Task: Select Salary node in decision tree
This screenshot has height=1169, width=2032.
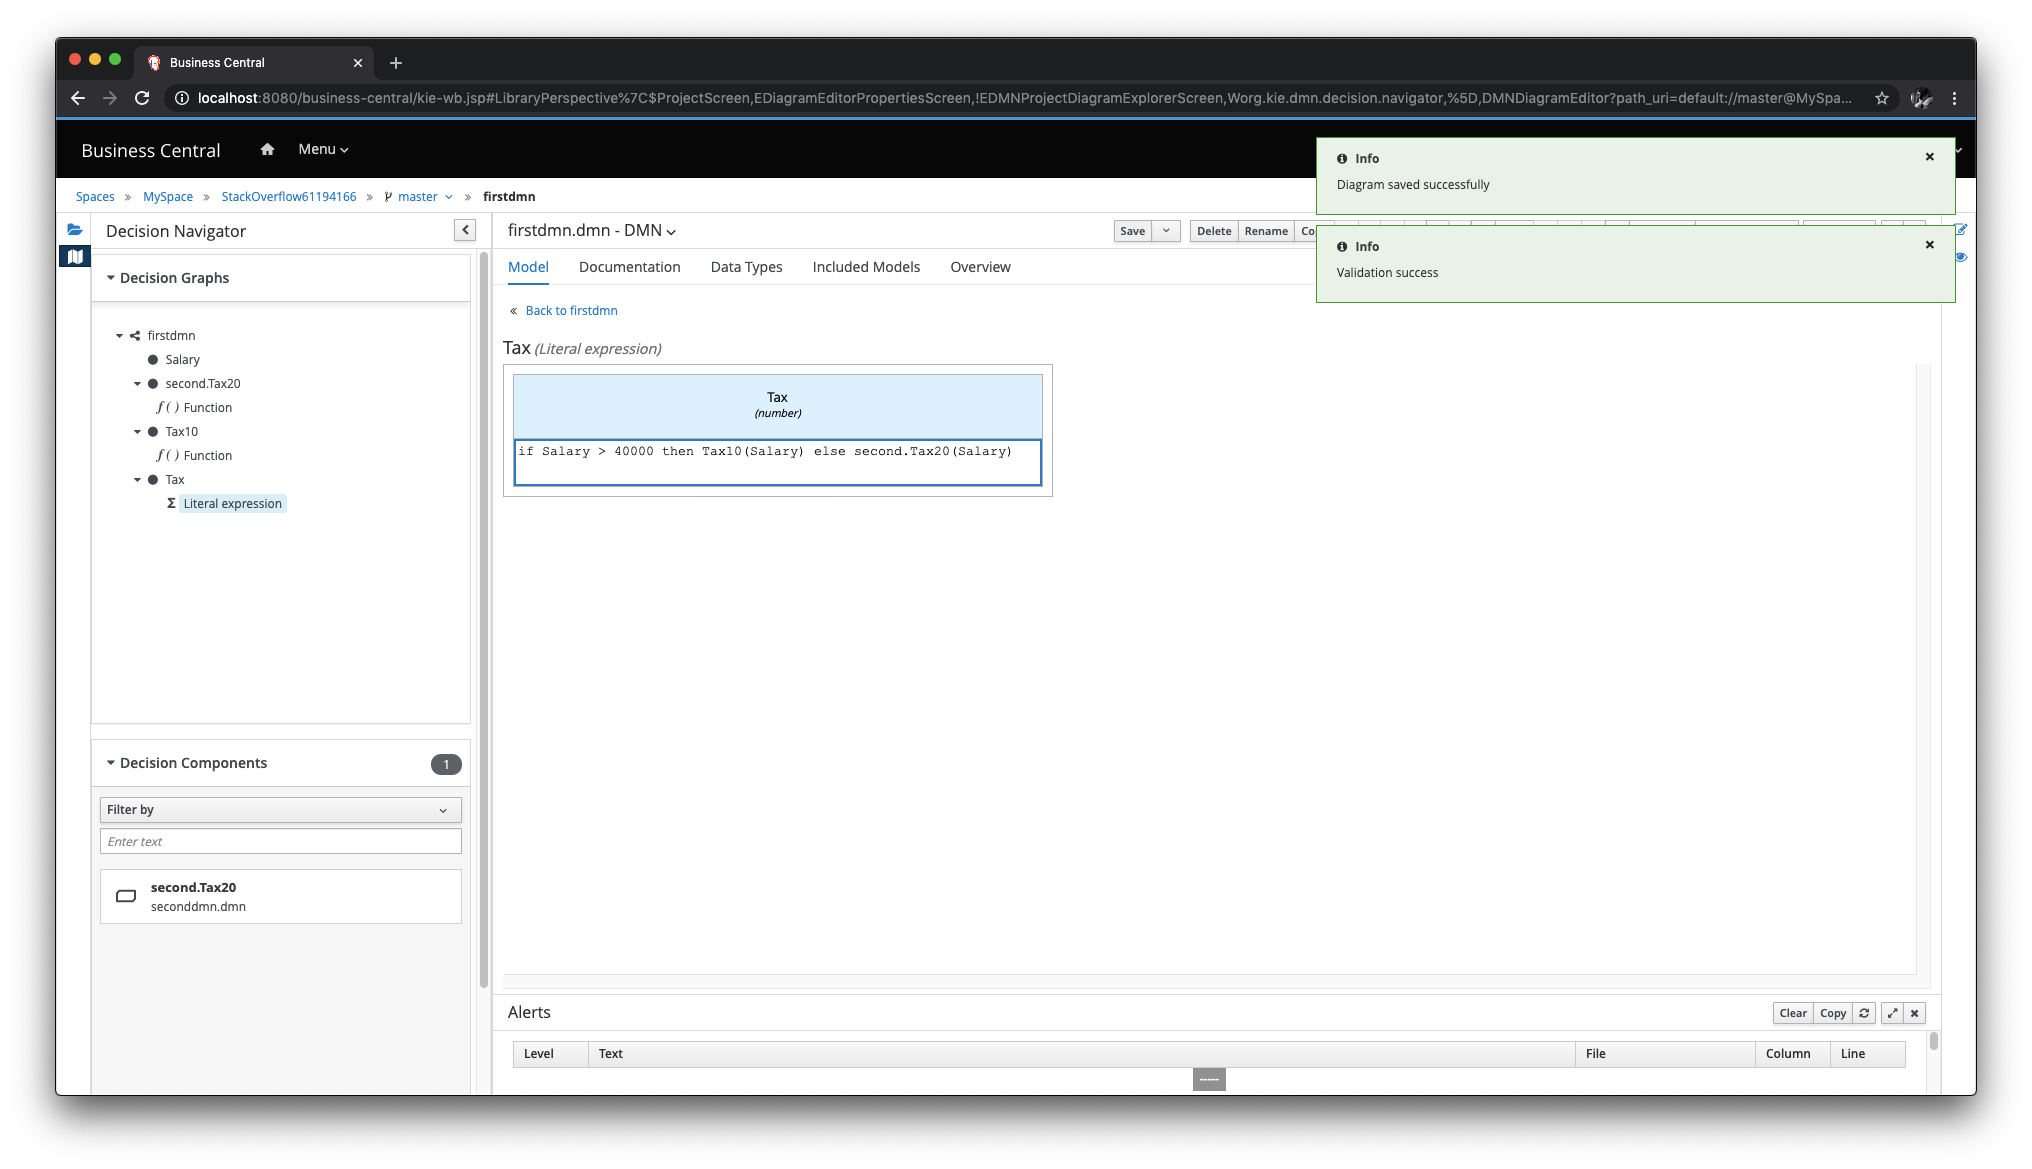Action: point(182,360)
